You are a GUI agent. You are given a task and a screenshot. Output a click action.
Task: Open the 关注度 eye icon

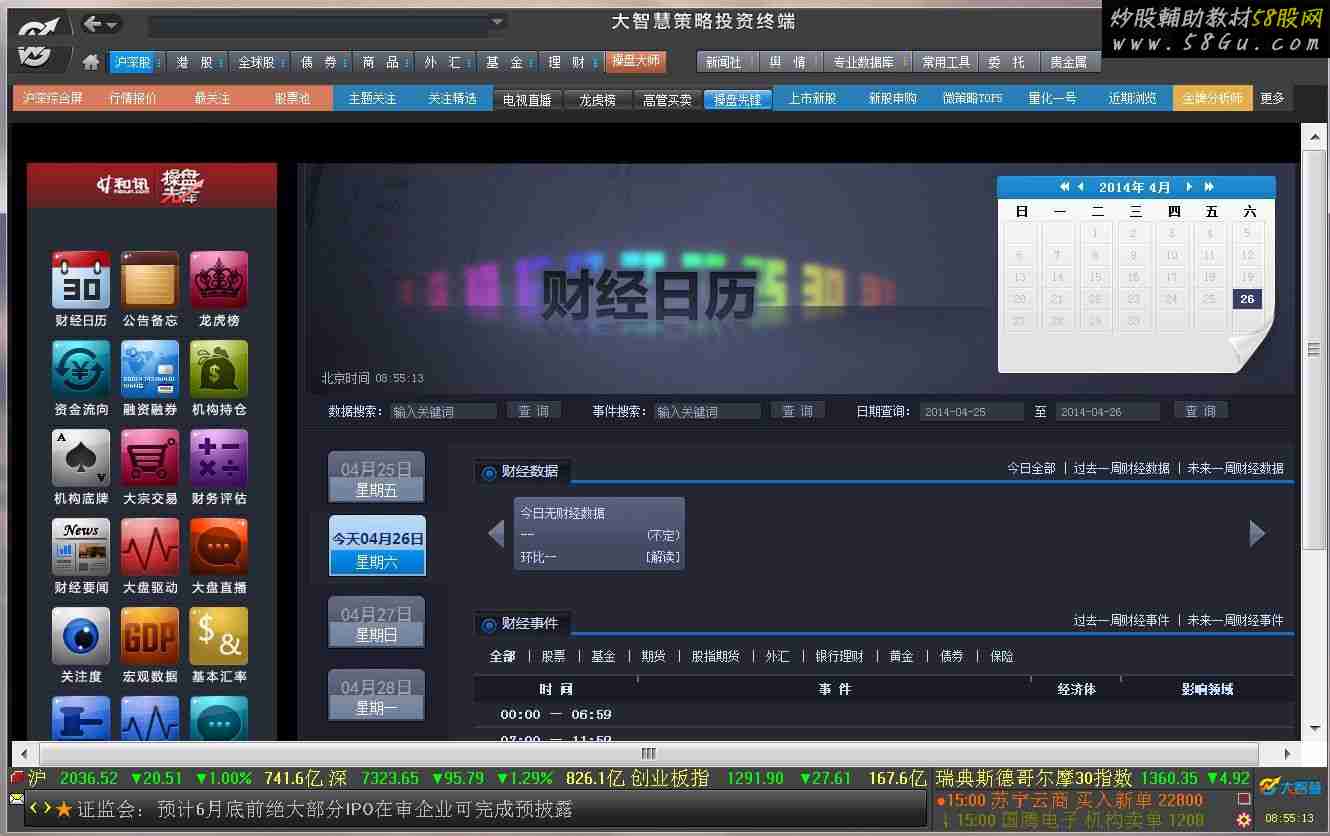[81, 636]
